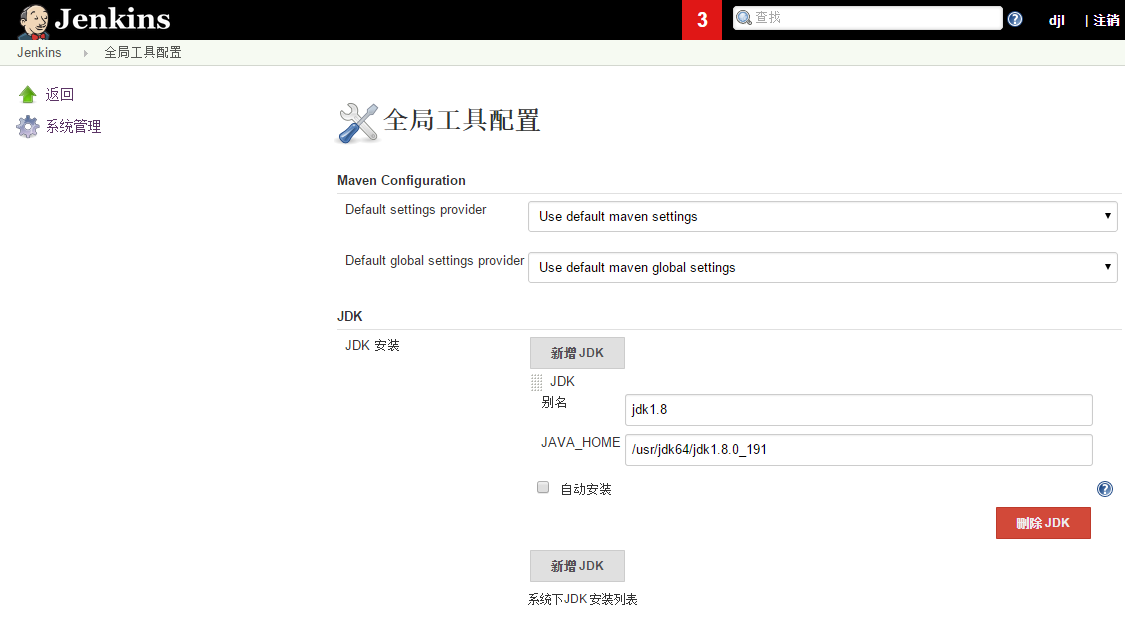1125x617 pixels.
Task: Open help icon for 自动安装
Action: (x=1105, y=489)
